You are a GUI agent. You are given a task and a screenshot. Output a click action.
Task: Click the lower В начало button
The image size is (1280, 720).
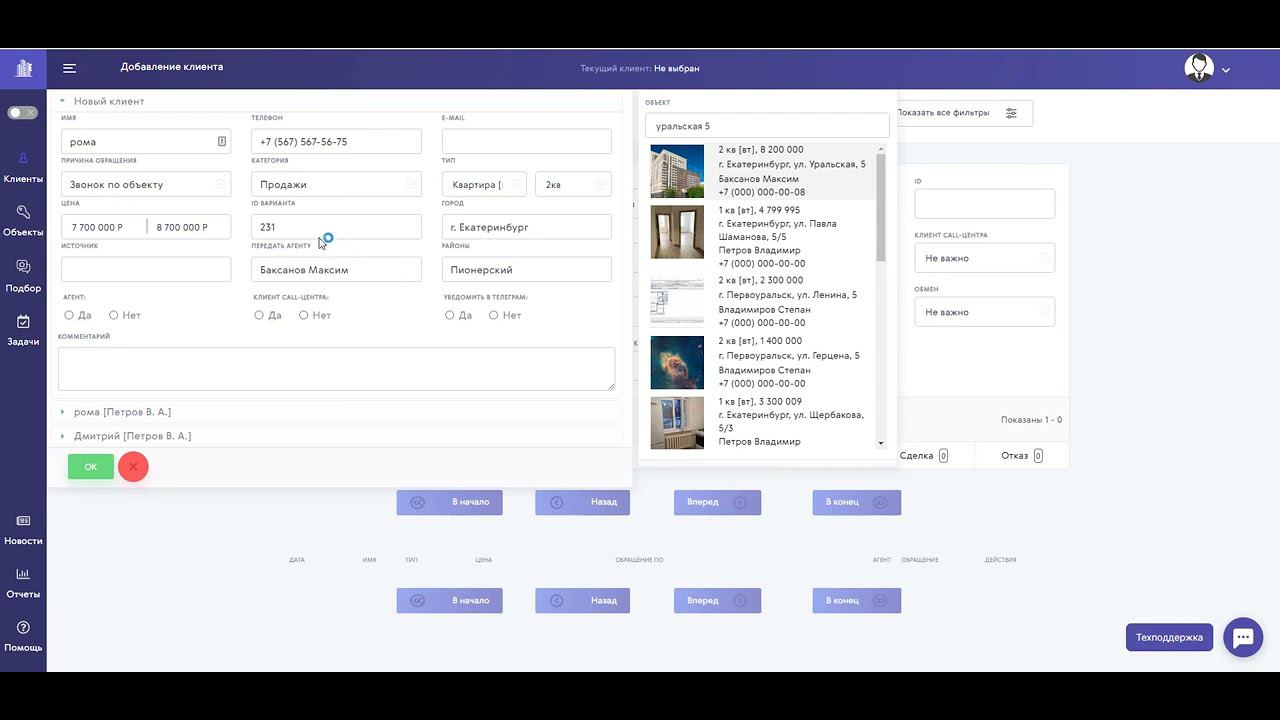tap(449, 601)
